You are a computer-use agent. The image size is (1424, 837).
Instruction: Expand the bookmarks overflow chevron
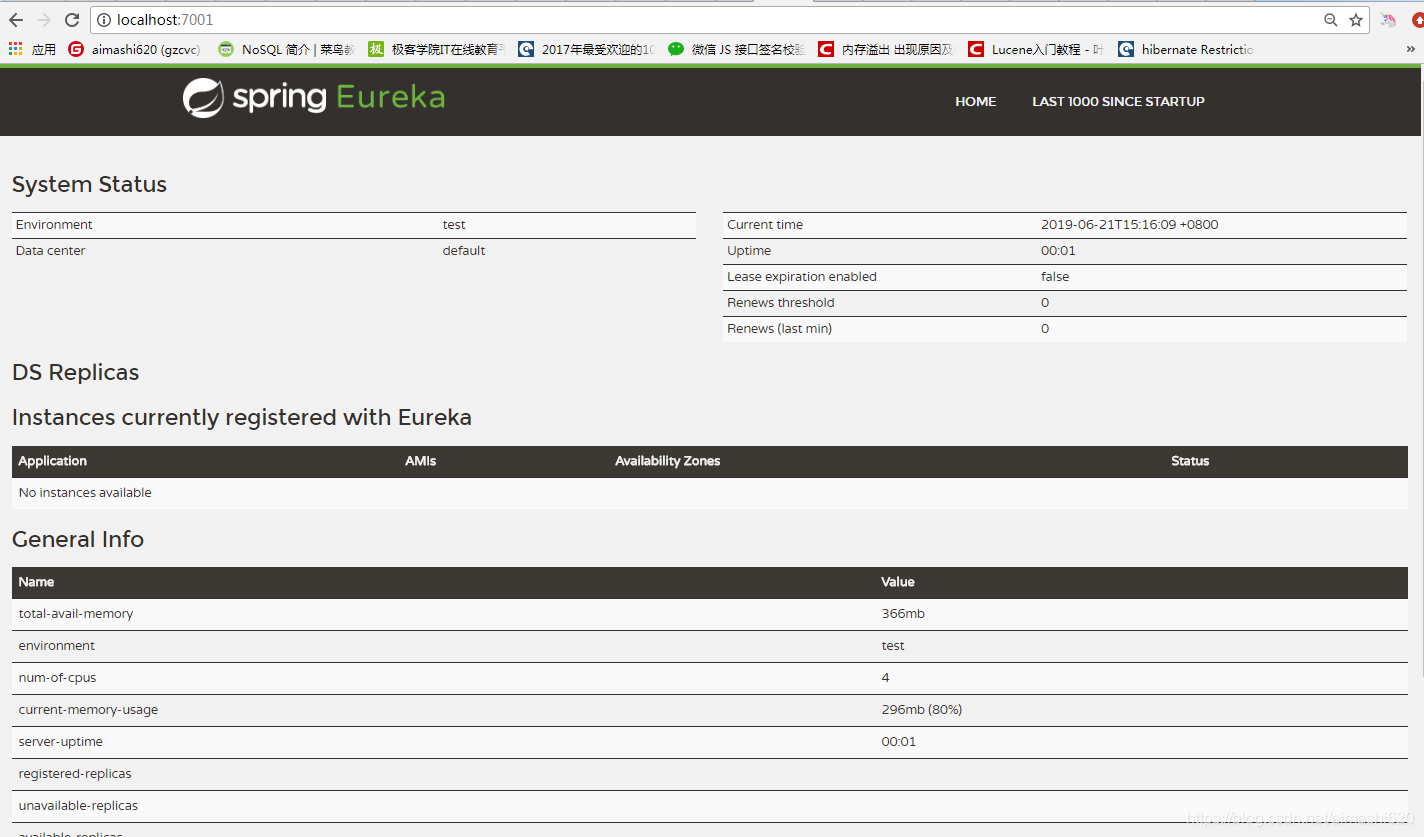click(x=1410, y=49)
